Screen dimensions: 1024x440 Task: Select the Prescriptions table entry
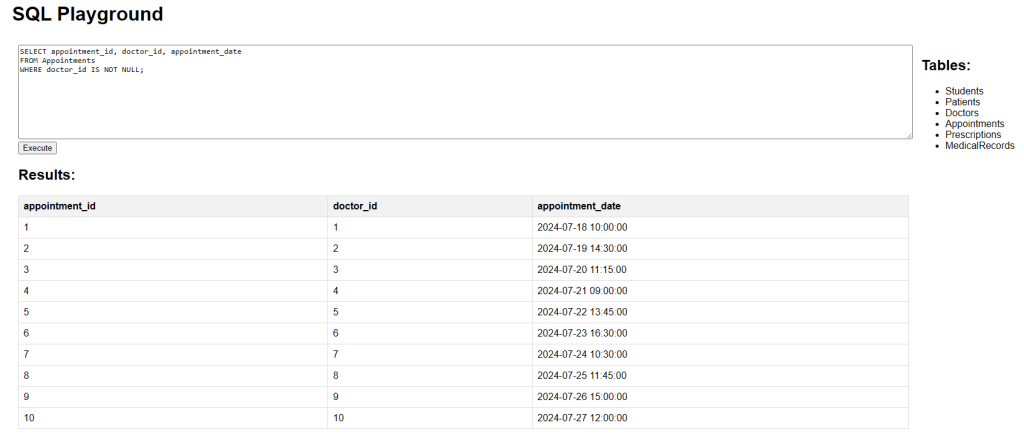972,134
